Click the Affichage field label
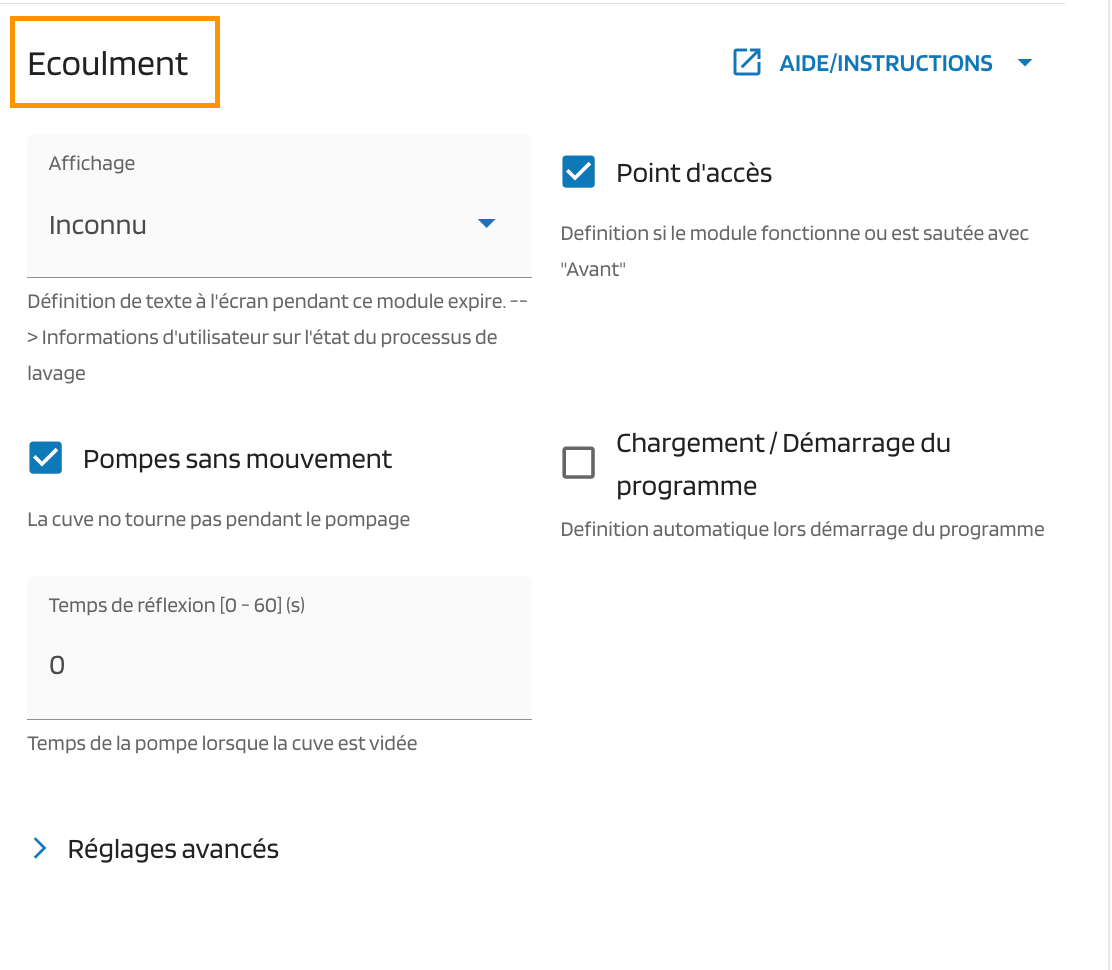 pyautogui.click(x=92, y=163)
